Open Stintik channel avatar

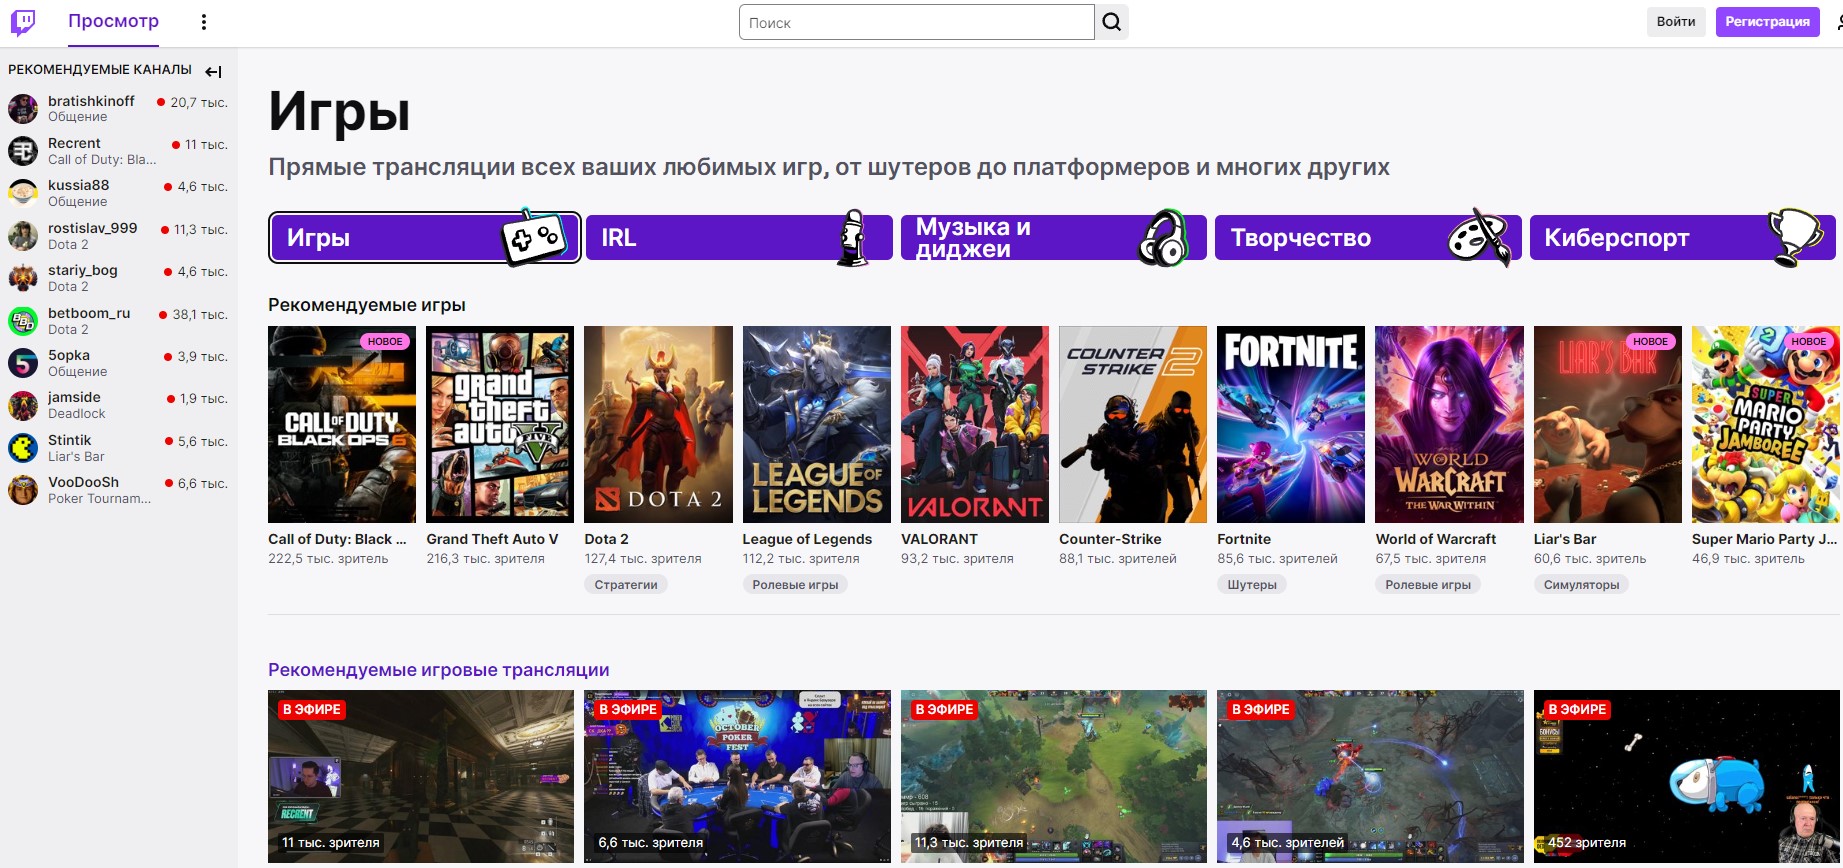[23, 447]
